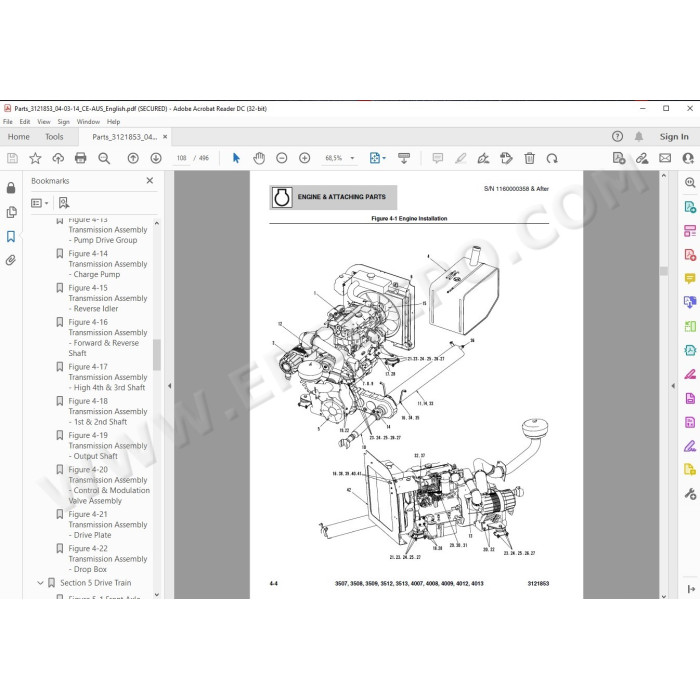
Task: Open the File menu
Action: [8, 121]
